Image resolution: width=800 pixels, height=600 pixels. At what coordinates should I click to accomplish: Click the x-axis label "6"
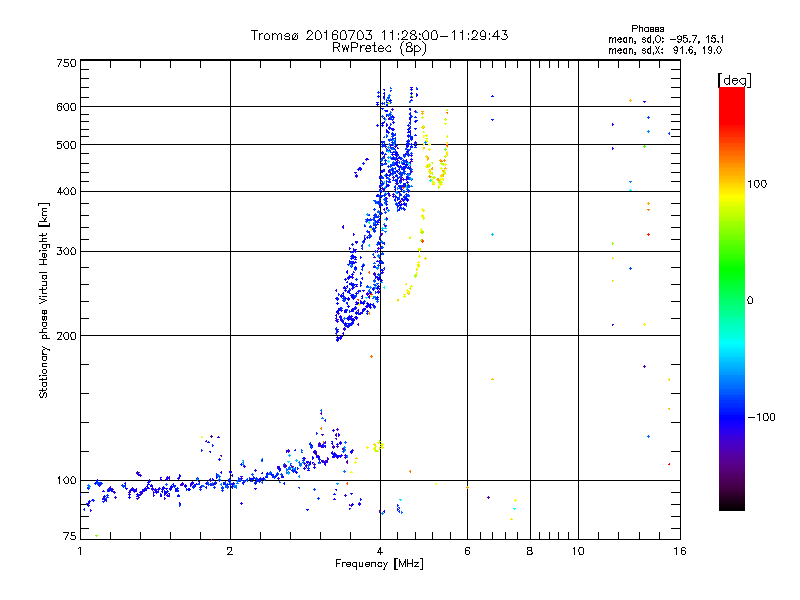[x=467, y=551]
